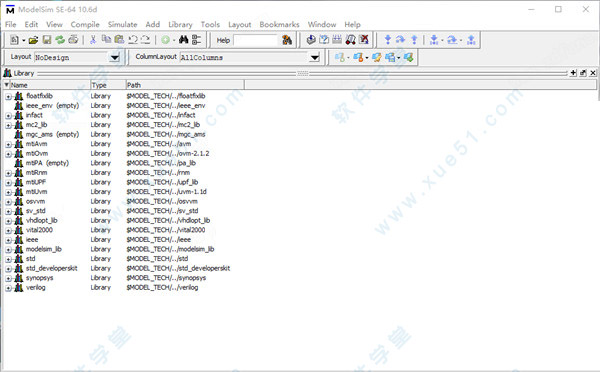Screen dimensions: 600x372
Task: Undock the Library pane
Action: coord(583,73)
